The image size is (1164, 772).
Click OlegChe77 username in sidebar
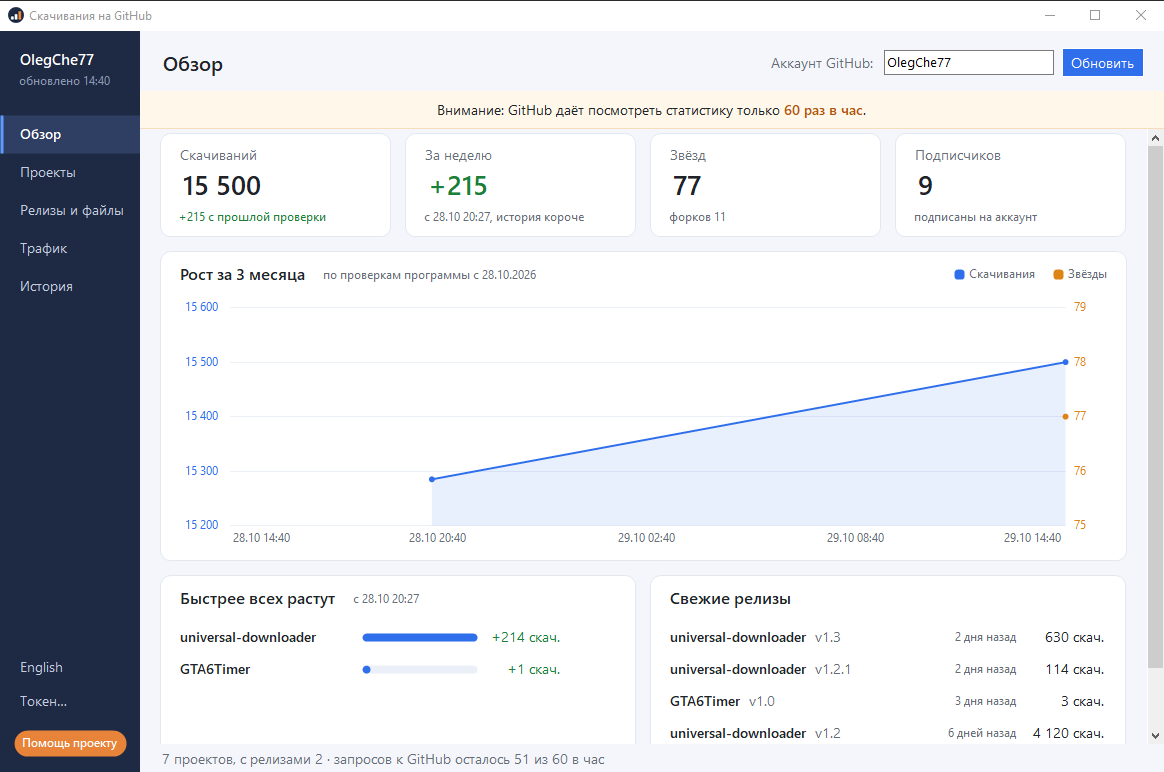pyautogui.click(x=57, y=60)
